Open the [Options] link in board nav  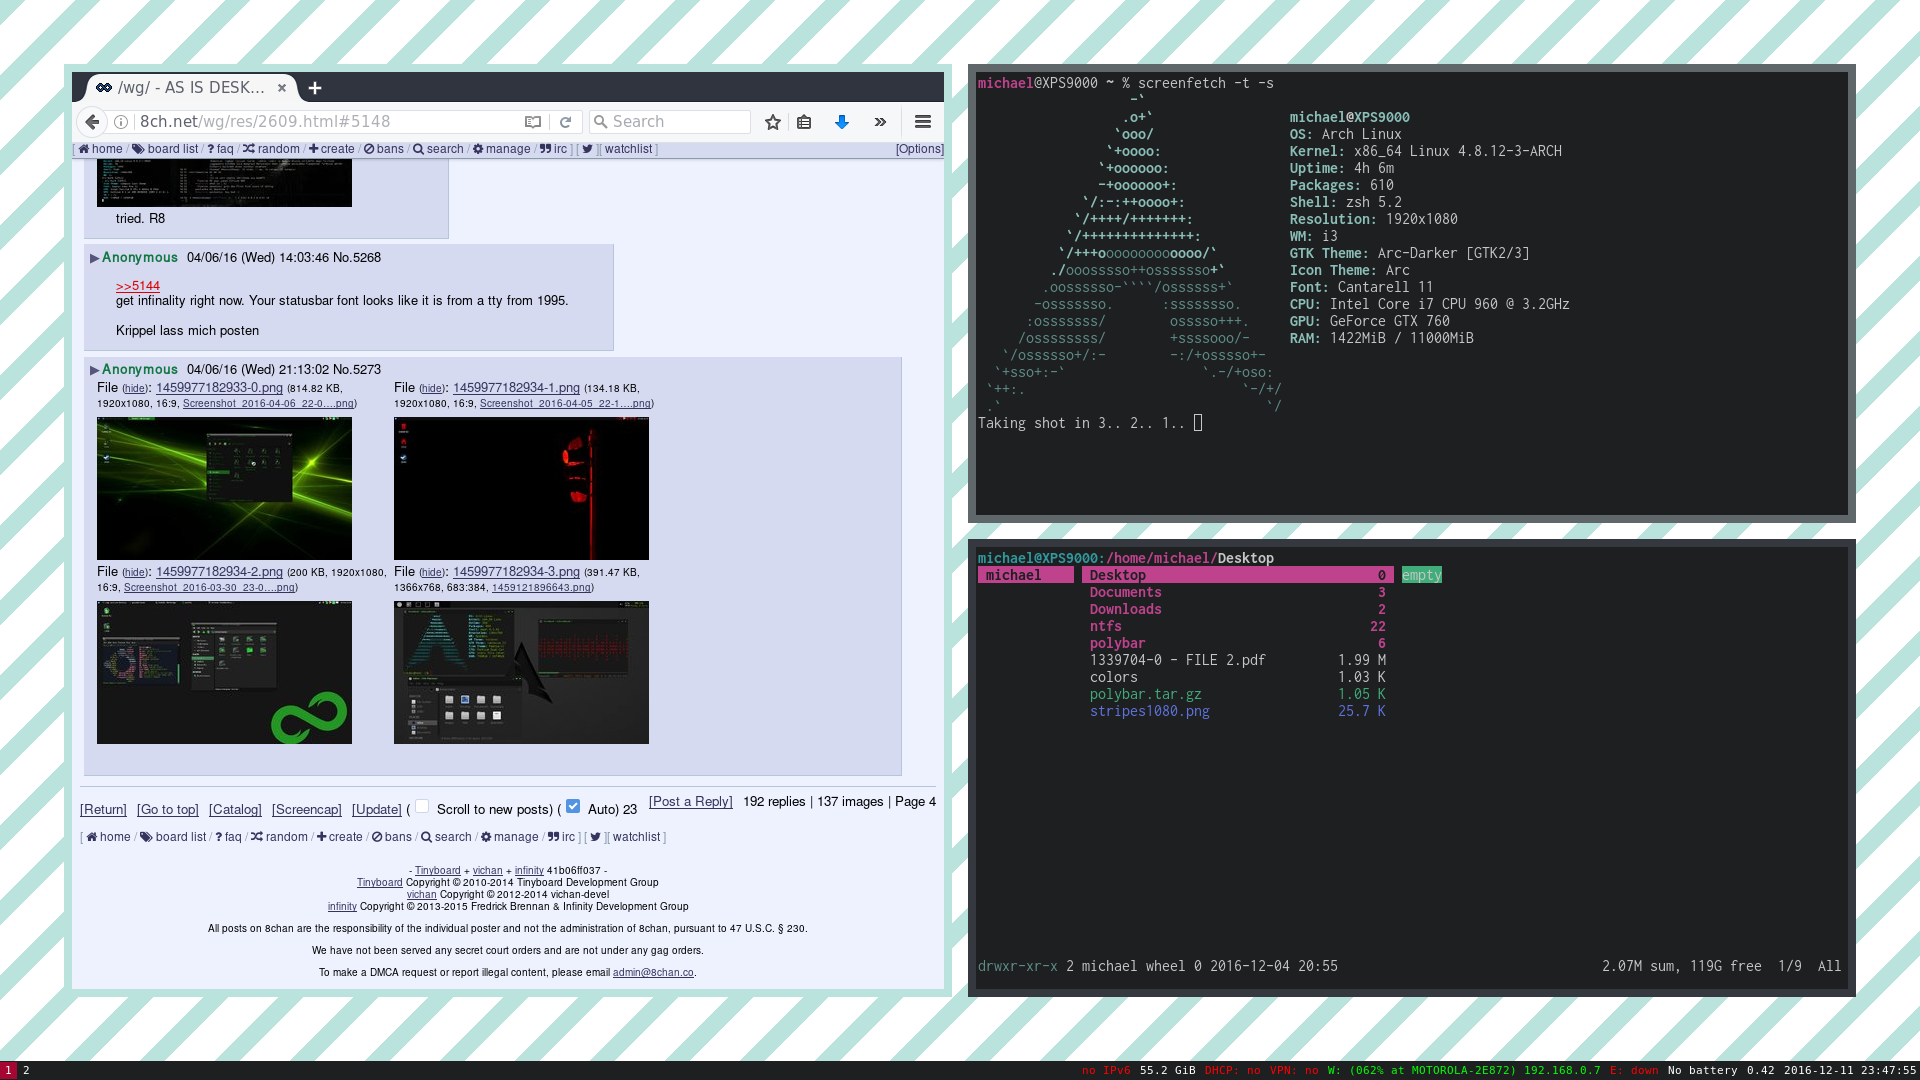(x=919, y=149)
